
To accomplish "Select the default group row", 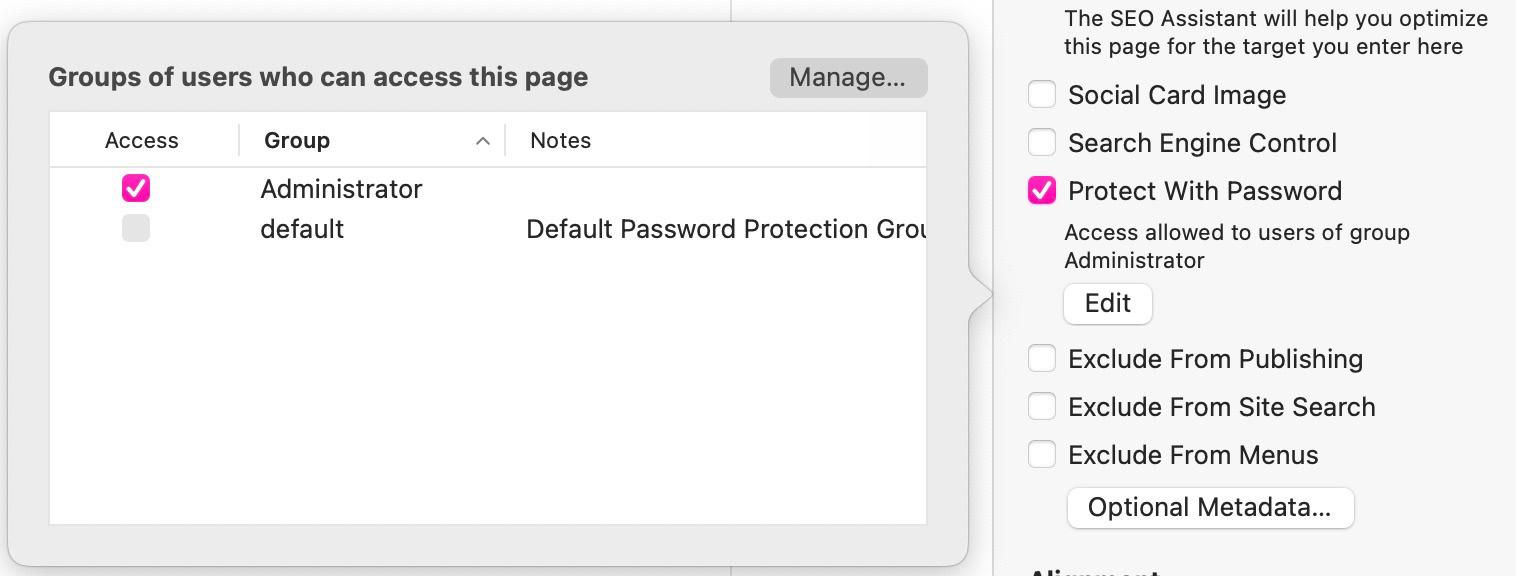I will coord(302,229).
